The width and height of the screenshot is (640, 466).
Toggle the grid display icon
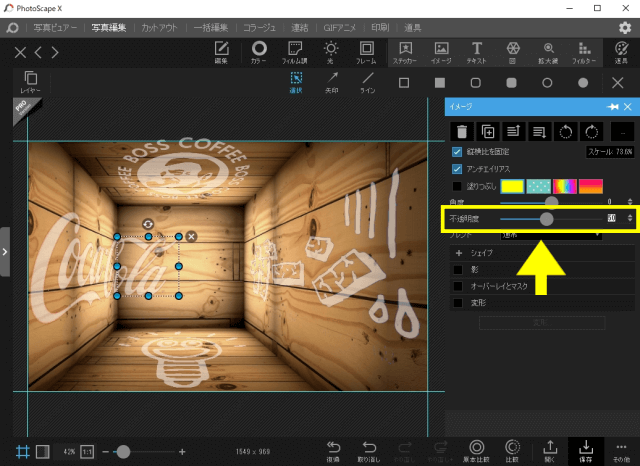point(22,452)
